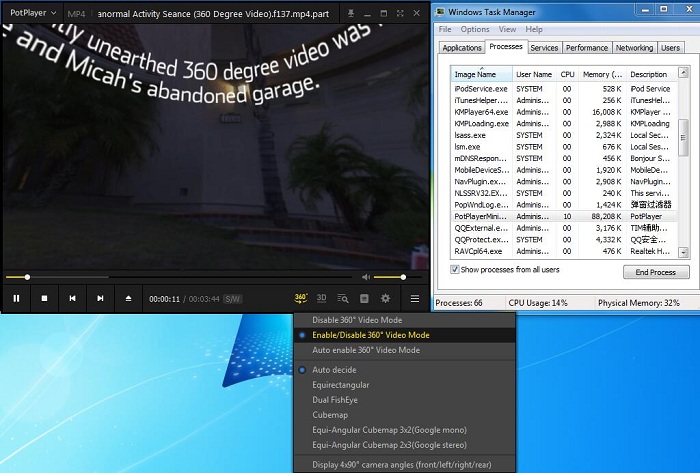Screen dimensions: 700x473
Task: Pin PotPlayer window on top
Action: 351,13
